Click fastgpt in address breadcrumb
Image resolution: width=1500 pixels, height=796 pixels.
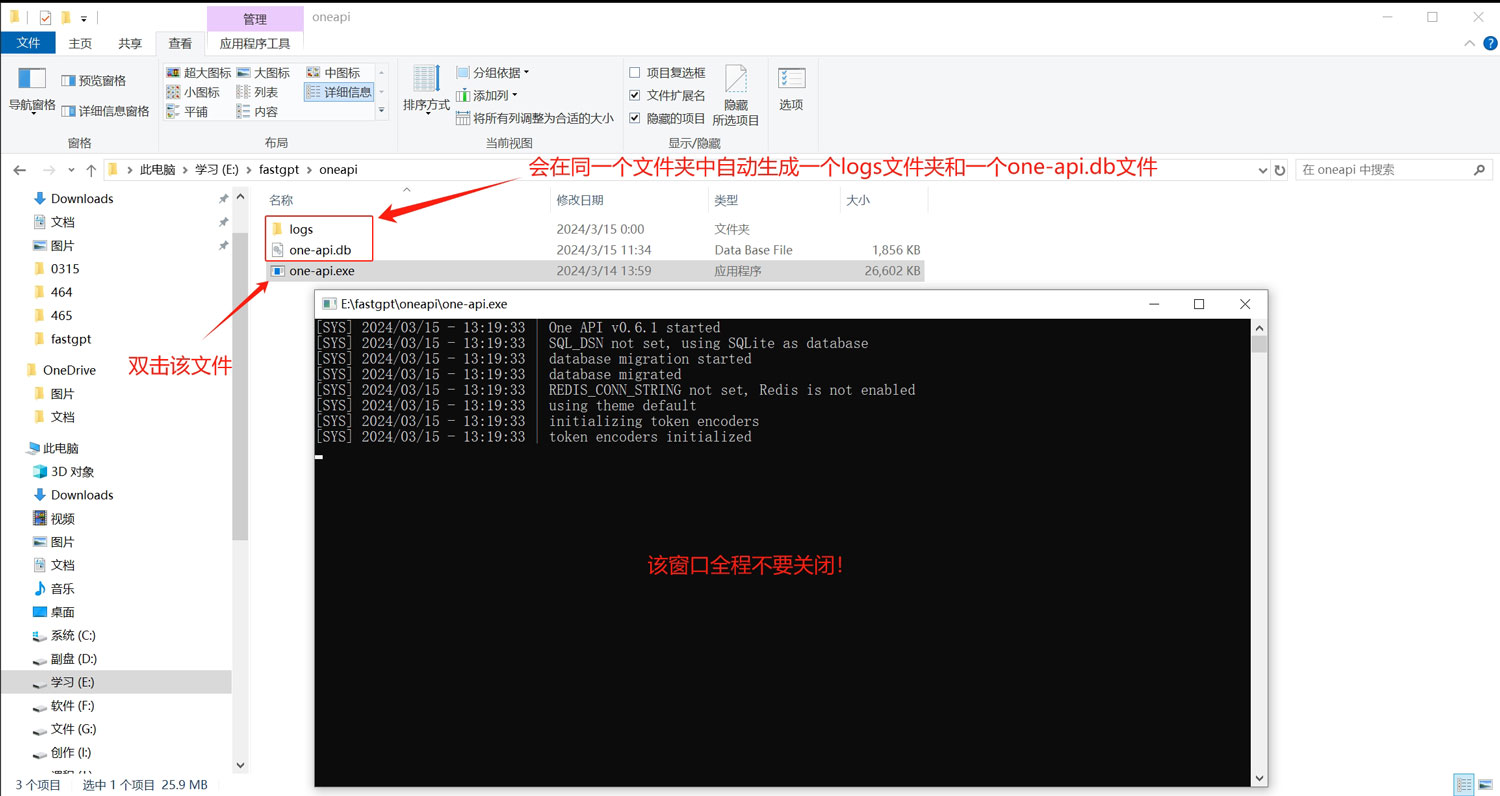(280, 170)
